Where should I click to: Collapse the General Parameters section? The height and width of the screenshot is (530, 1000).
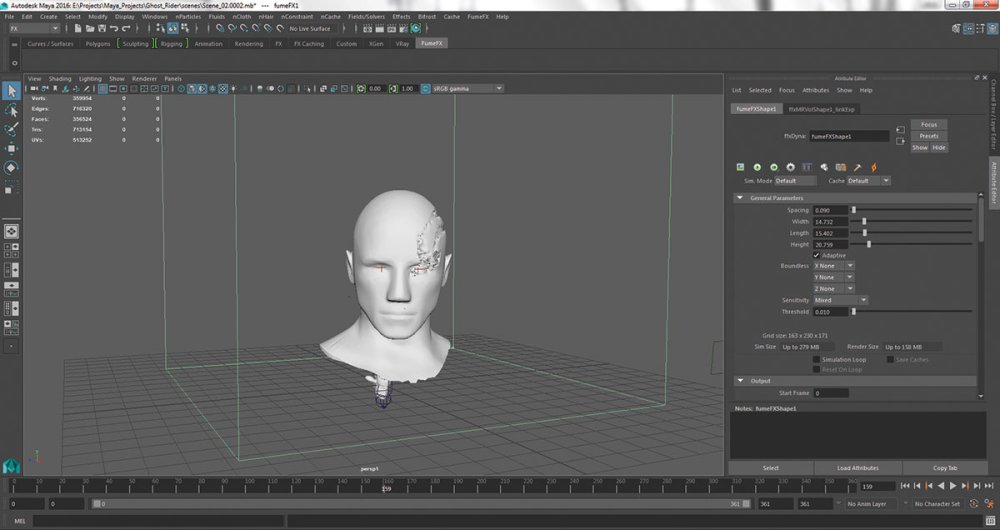(x=740, y=198)
